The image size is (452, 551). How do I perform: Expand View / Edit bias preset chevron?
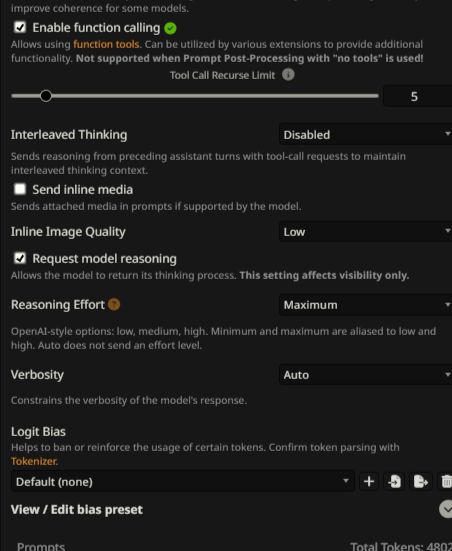point(446,509)
